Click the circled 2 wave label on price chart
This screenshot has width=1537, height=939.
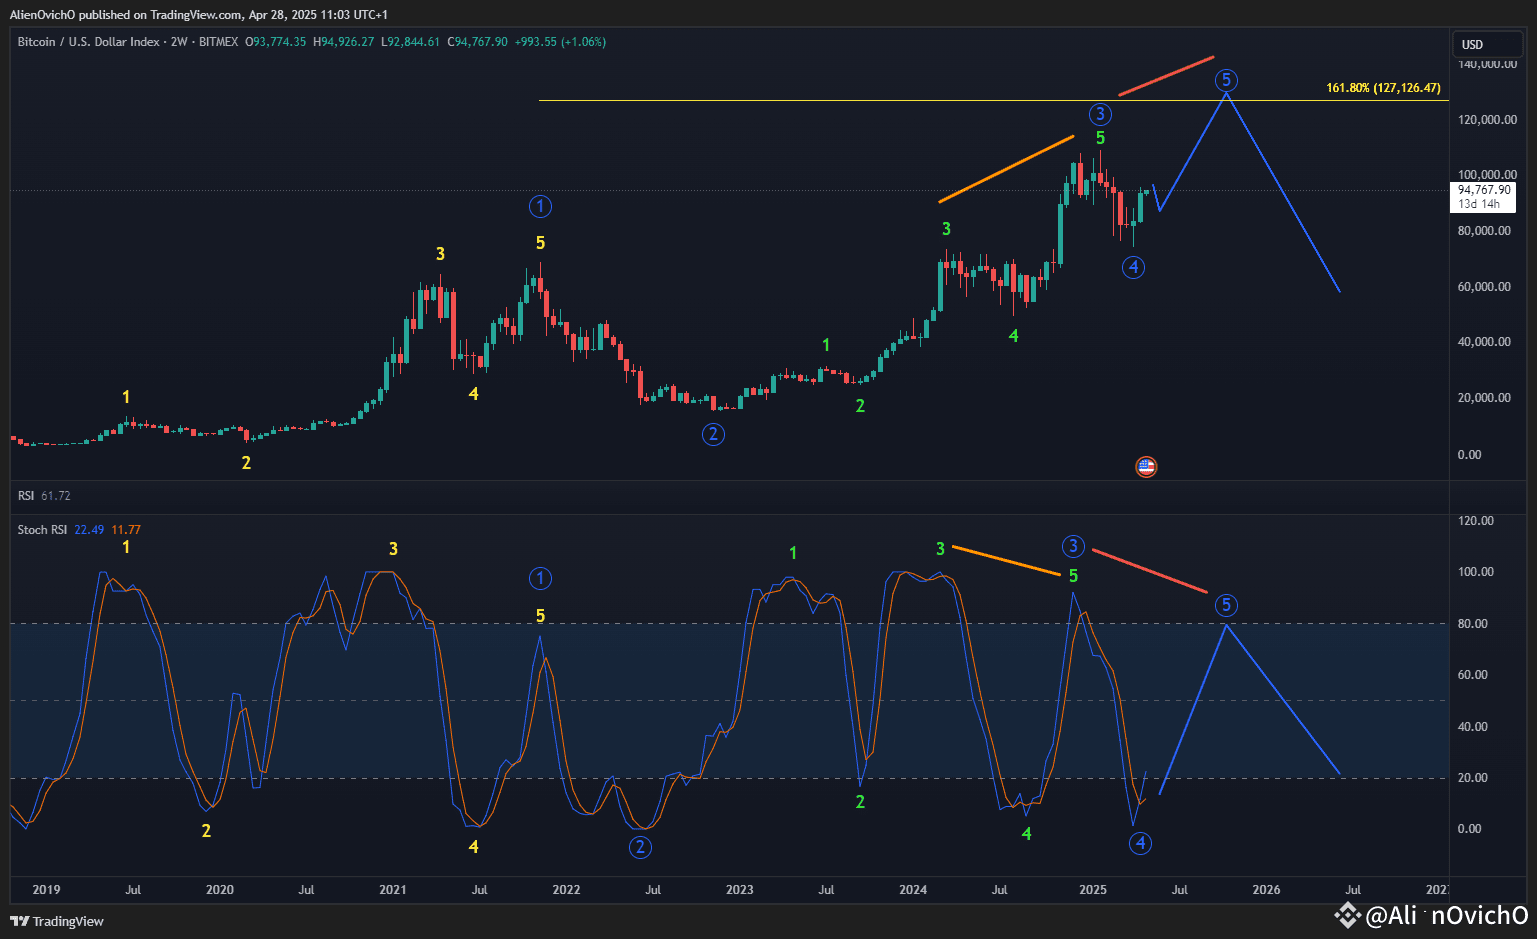click(713, 434)
